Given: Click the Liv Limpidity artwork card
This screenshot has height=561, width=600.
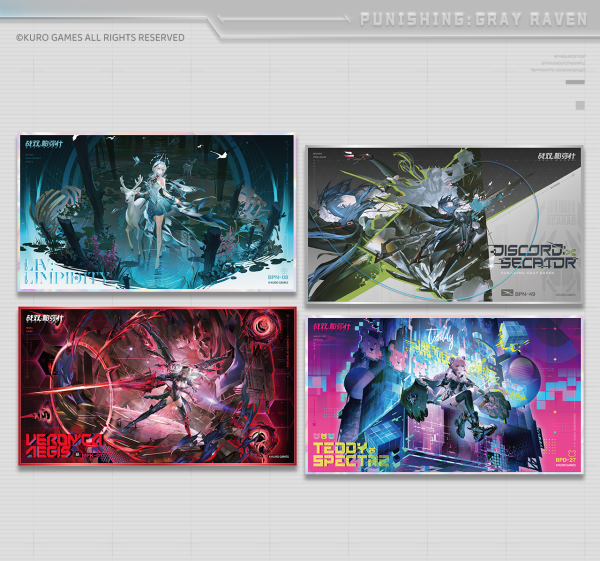Looking at the screenshot, I should (155, 212).
